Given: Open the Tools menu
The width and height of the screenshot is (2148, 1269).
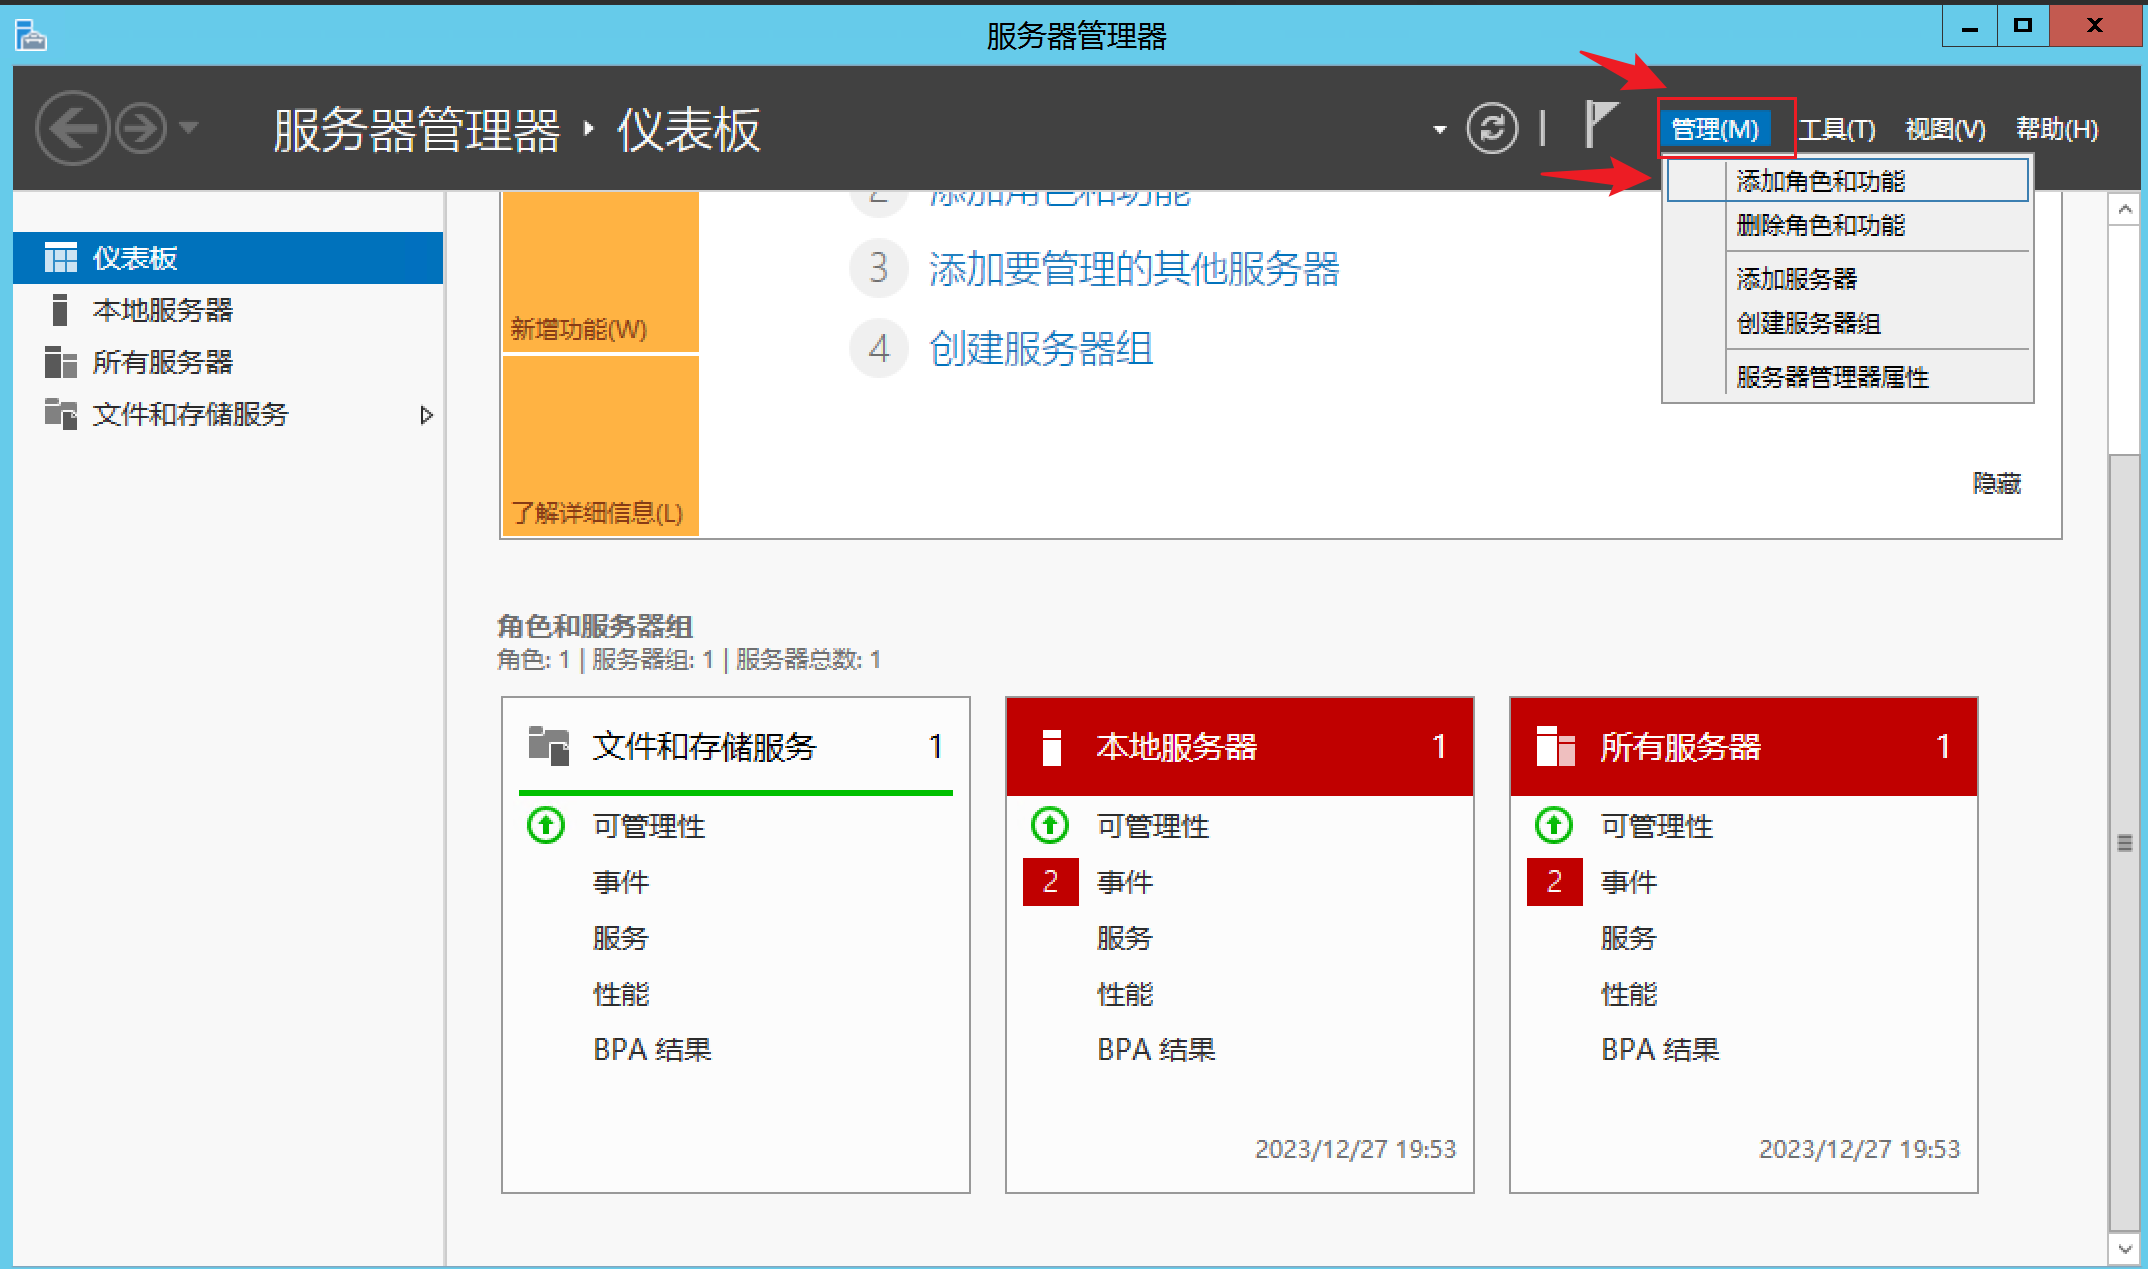Looking at the screenshot, I should point(1837,129).
